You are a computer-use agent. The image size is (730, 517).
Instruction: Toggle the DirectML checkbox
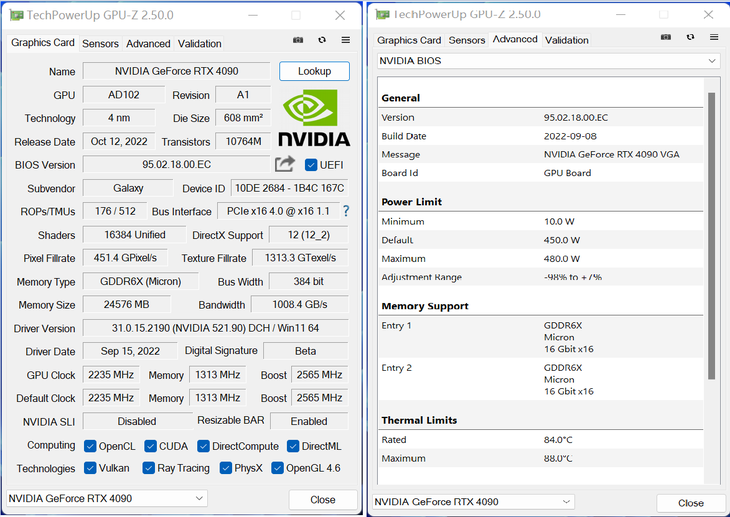coord(293,446)
